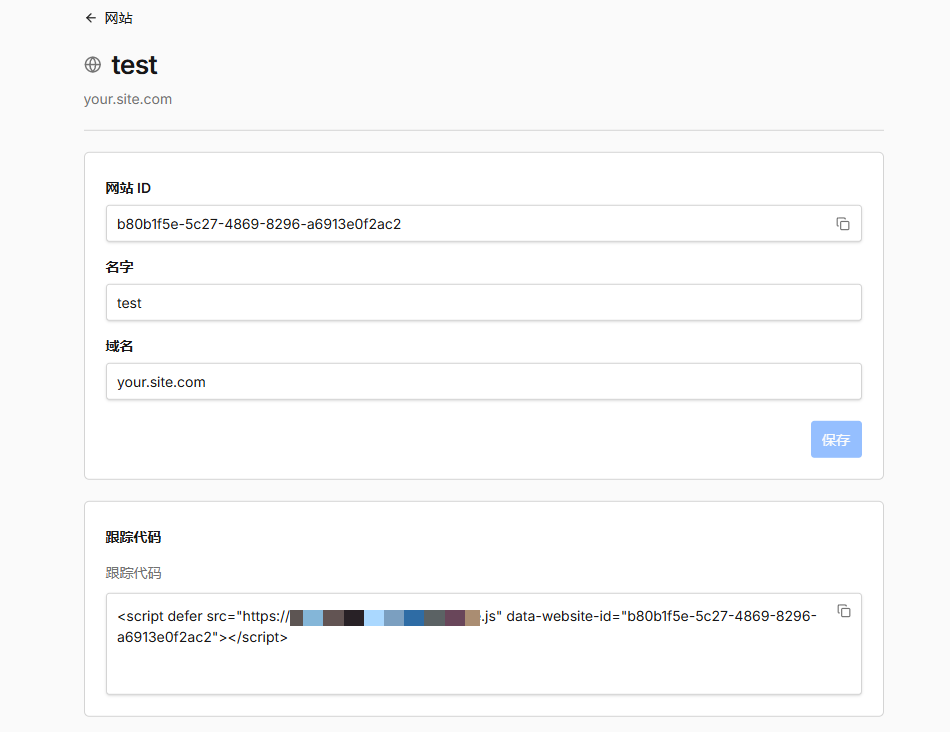Copy the tracking code using its copy icon
Viewport: 950px width, 732px height.
[844, 611]
